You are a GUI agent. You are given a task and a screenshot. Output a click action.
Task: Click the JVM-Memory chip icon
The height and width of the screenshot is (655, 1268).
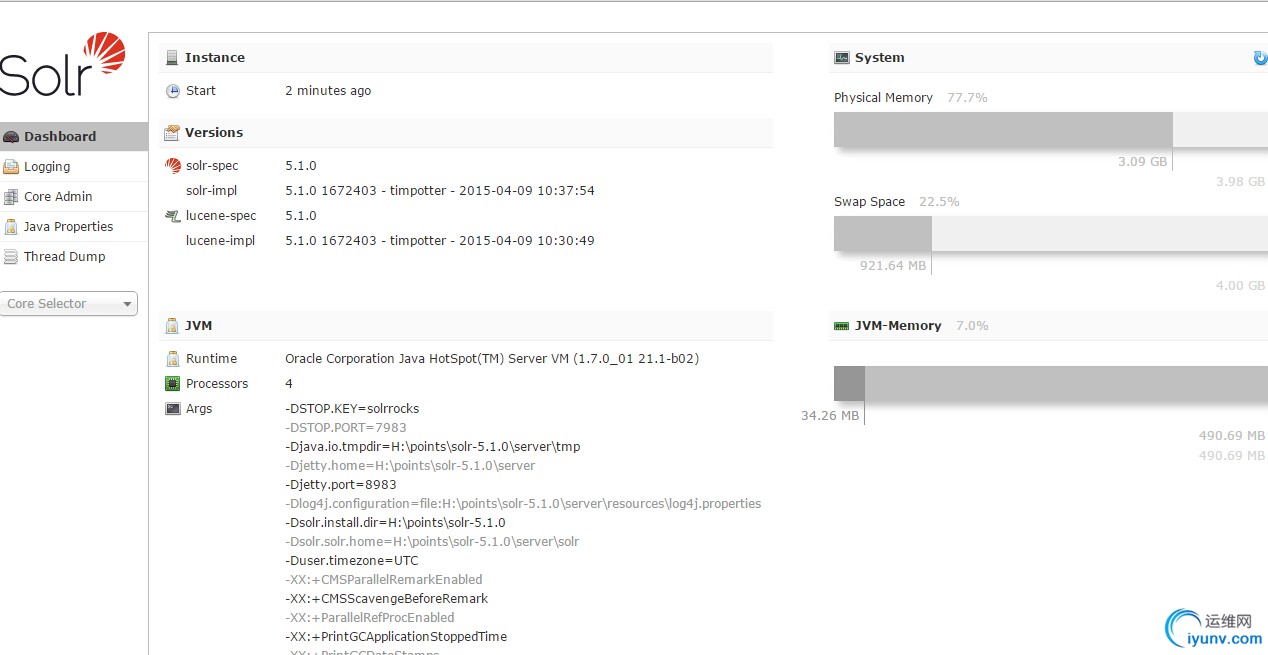[x=842, y=326]
